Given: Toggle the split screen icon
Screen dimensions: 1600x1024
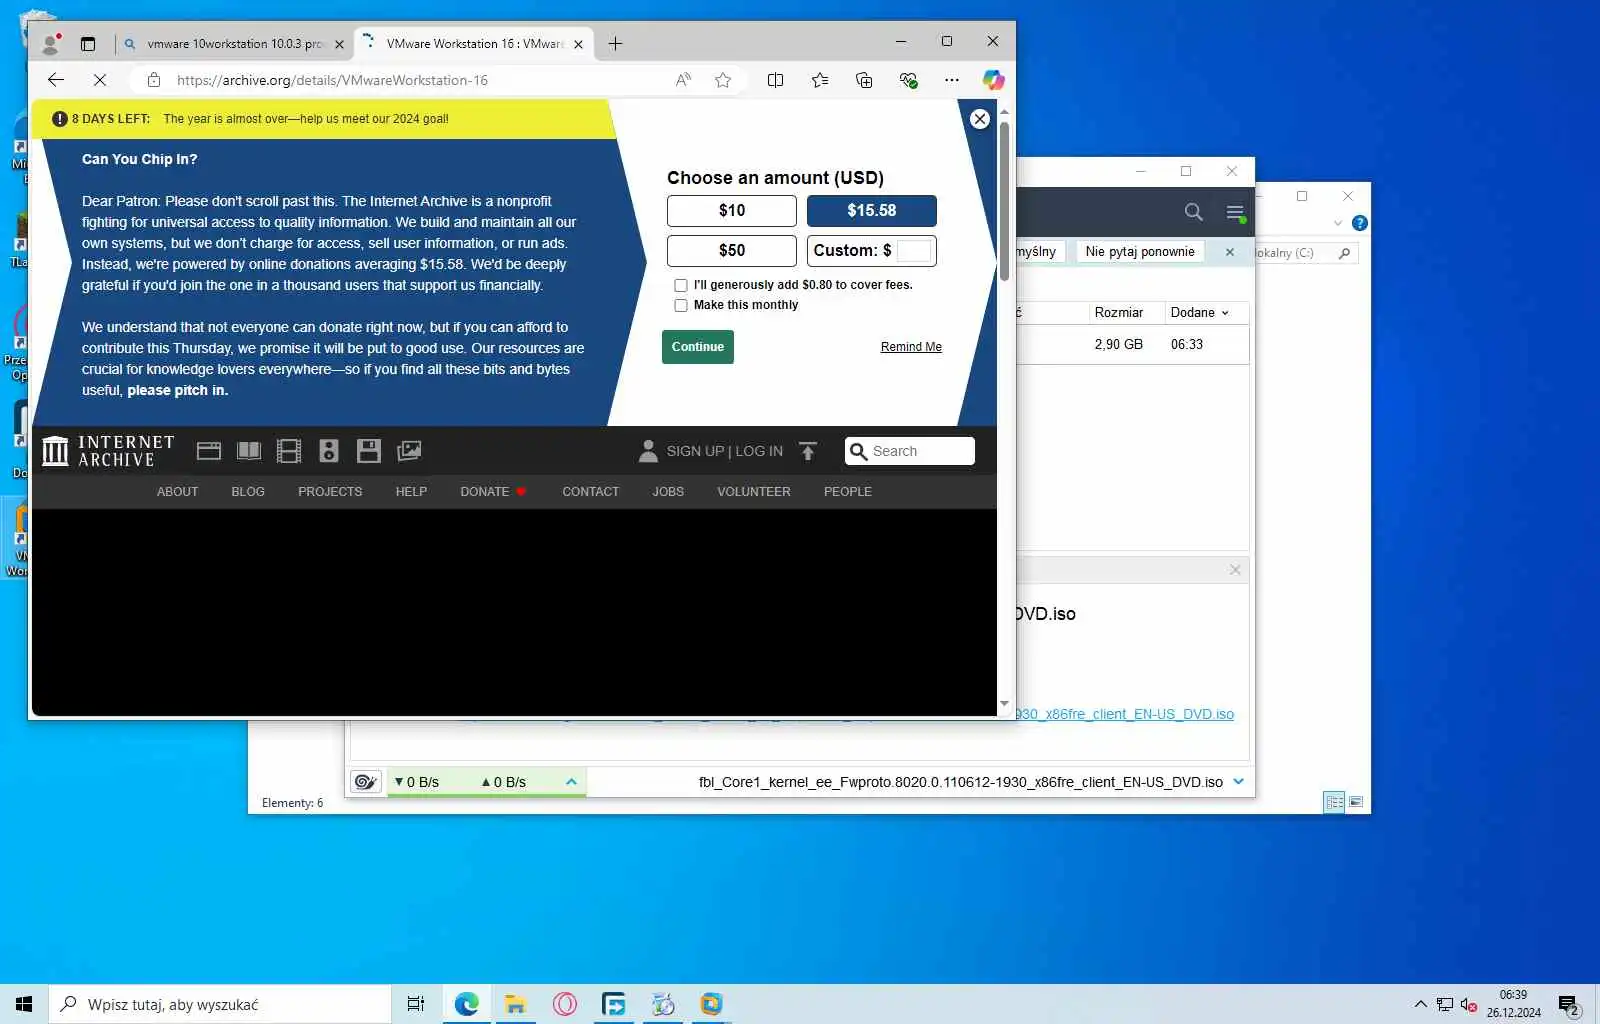Looking at the screenshot, I should click(x=775, y=80).
